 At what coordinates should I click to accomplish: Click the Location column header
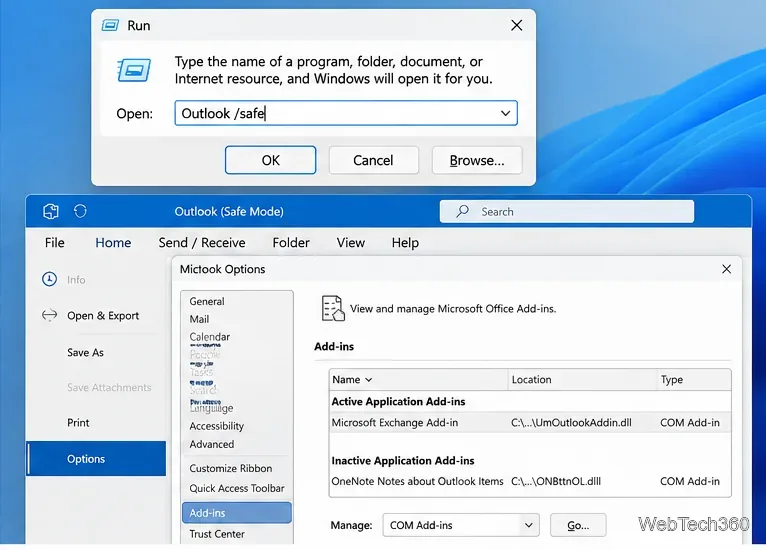pos(583,380)
